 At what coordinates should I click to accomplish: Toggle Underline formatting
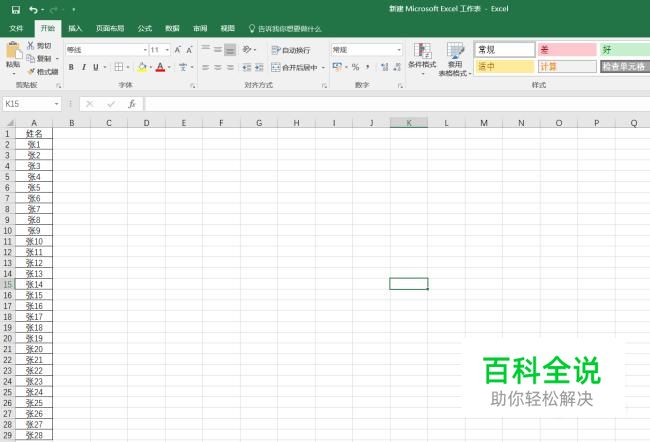[x=96, y=67]
